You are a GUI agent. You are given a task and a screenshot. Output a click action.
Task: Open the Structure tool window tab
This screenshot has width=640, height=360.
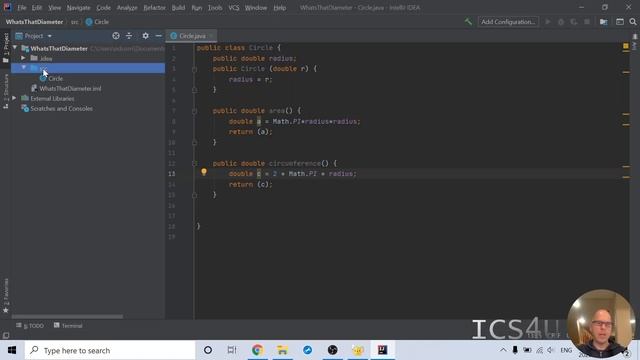(6, 91)
